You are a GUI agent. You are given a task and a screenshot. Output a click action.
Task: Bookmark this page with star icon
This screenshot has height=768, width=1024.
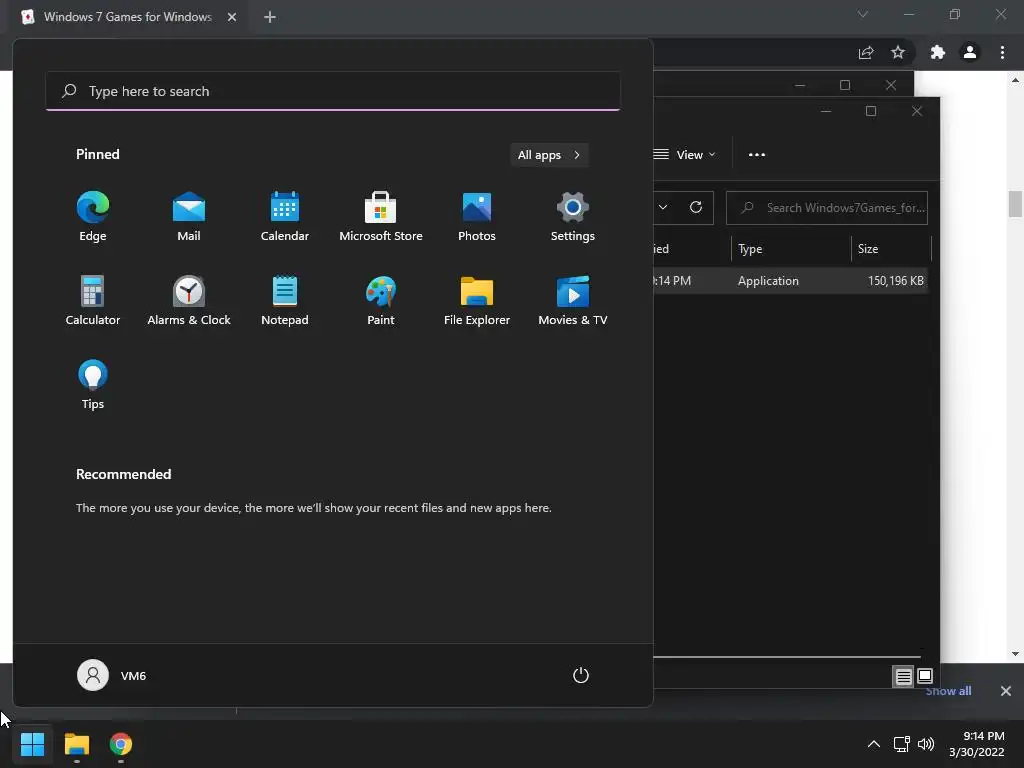[898, 52]
